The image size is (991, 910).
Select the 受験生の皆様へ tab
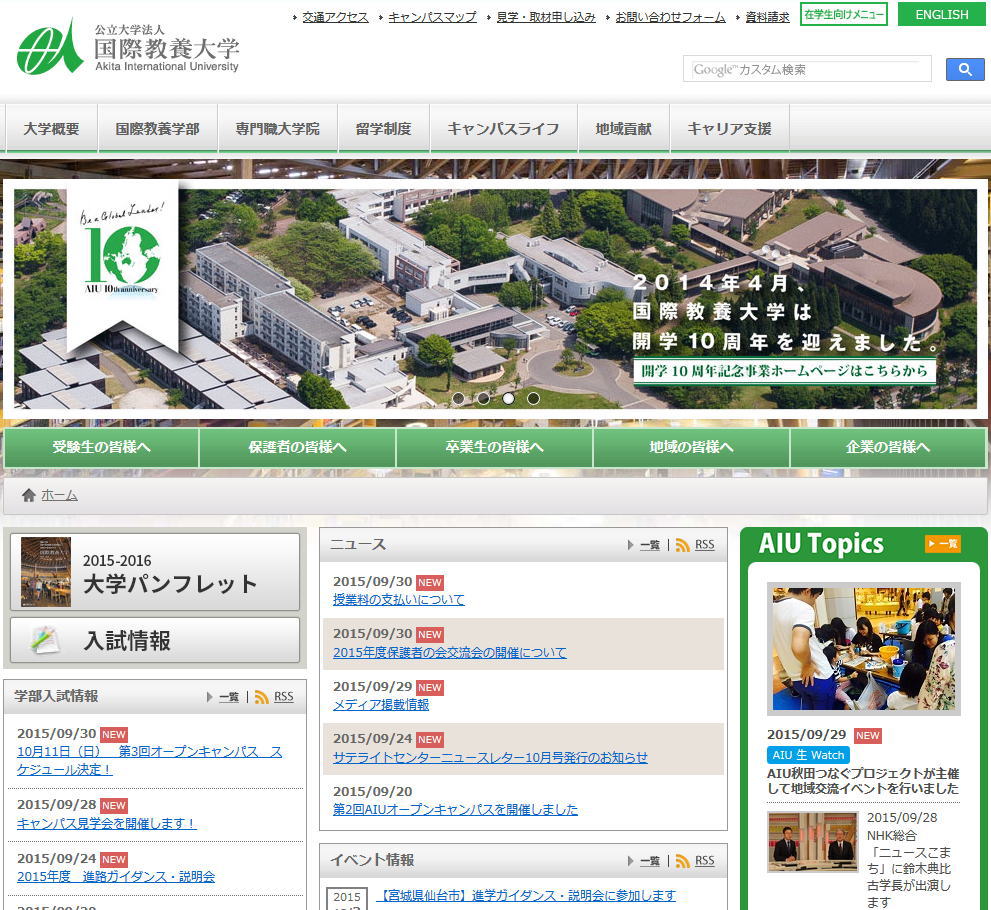coord(101,447)
